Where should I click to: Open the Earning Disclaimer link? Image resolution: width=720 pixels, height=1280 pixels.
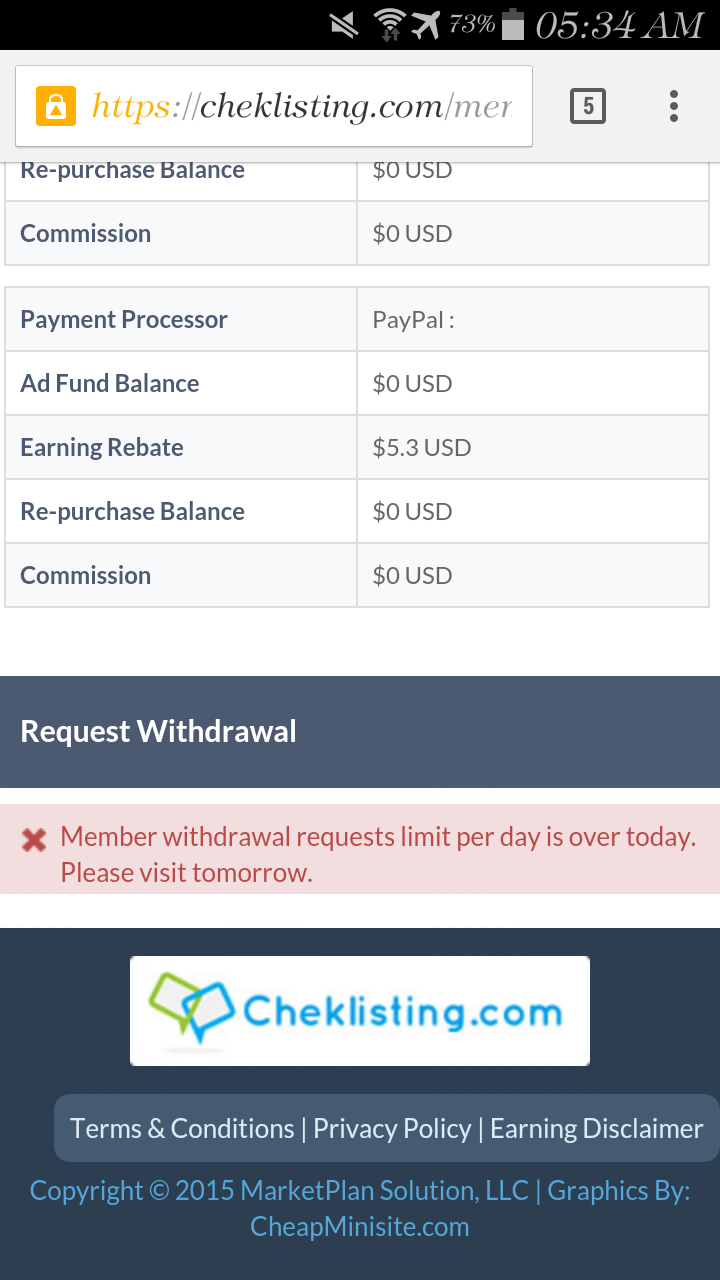(x=597, y=1129)
